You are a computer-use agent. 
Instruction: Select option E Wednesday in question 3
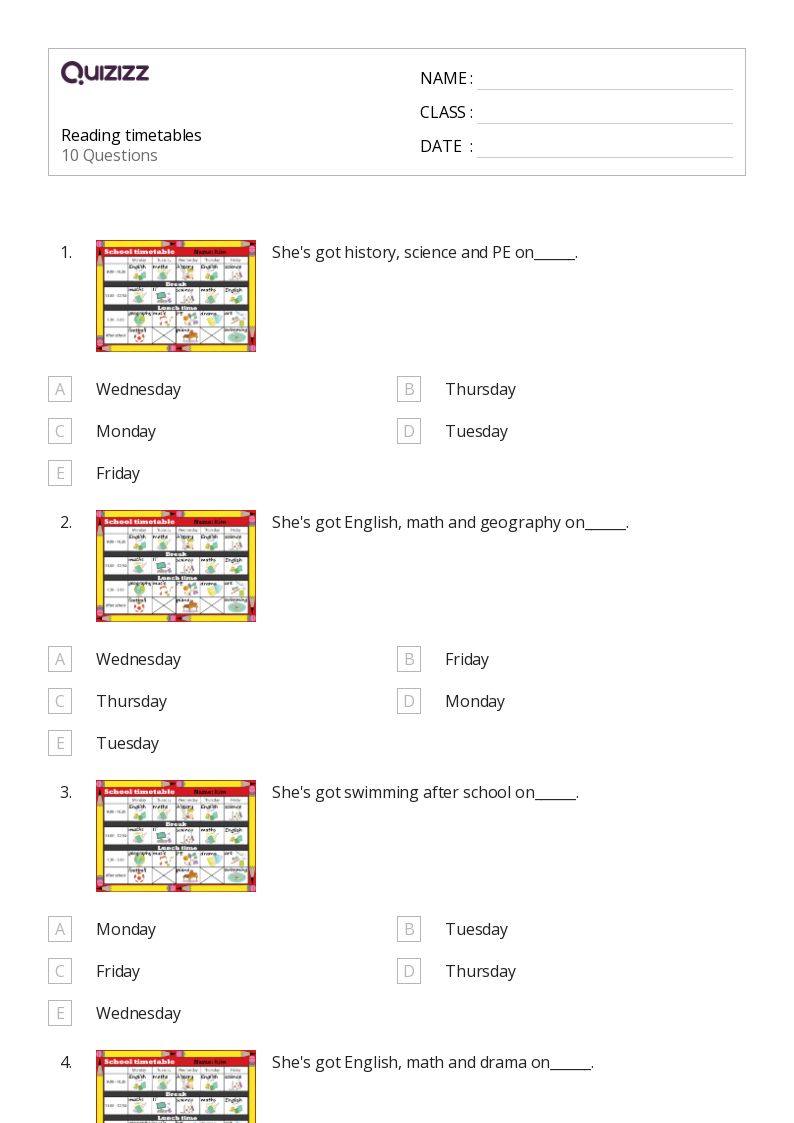coord(60,1013)
